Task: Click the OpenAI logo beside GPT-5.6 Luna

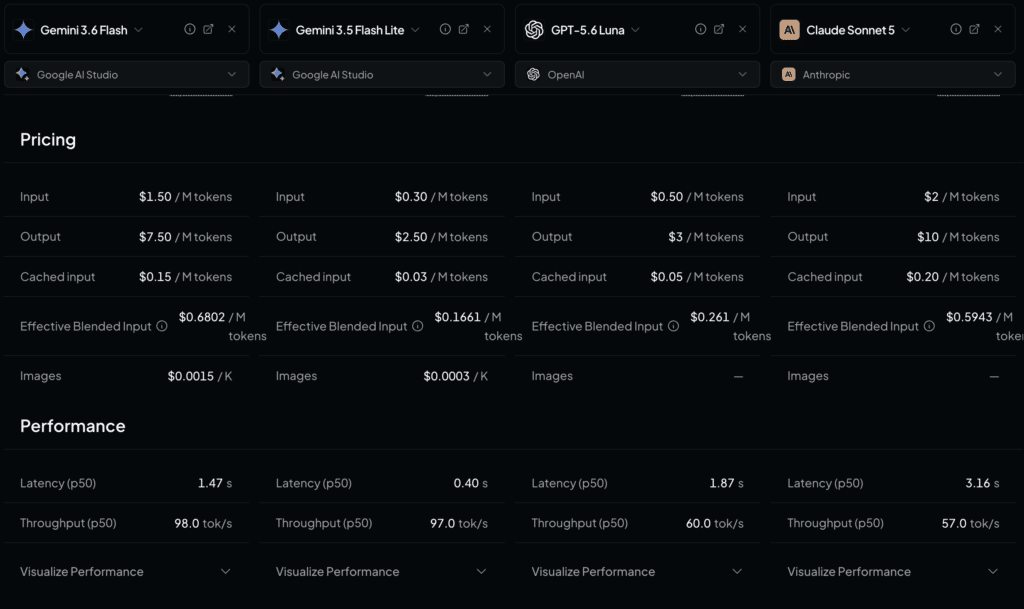Action: (534, 30)
